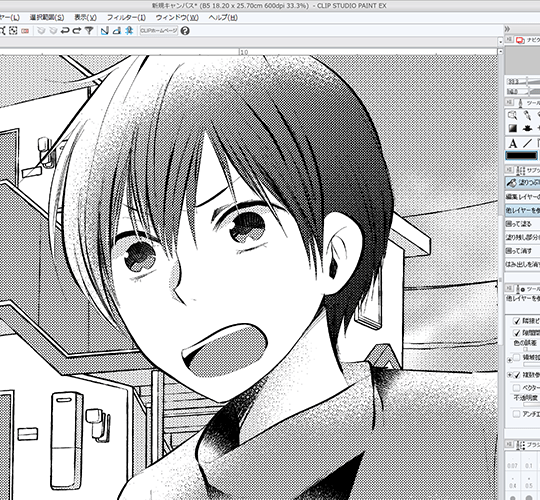
Task: Click the red eraser-like command bar icon
Action: [25, 31]
